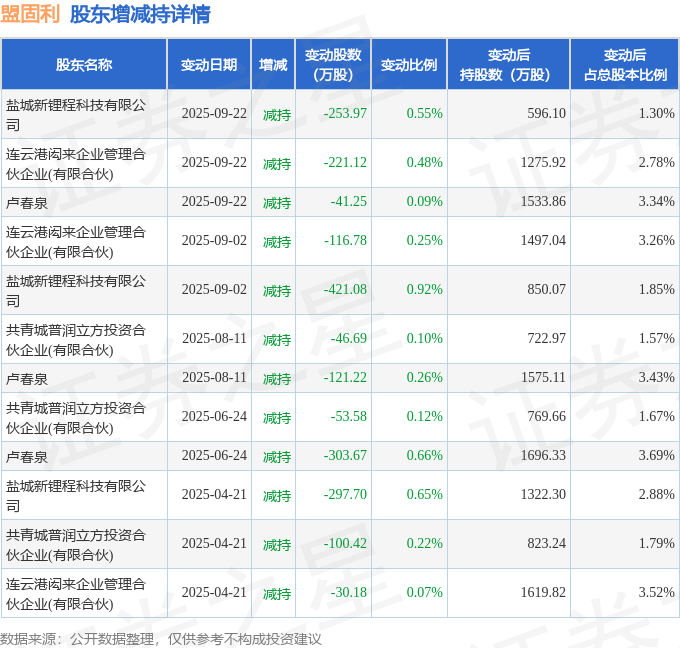The image size is (680, 648).
Task: Click the 减持 label in the 1322.30 row
Action: pos(277,496)
